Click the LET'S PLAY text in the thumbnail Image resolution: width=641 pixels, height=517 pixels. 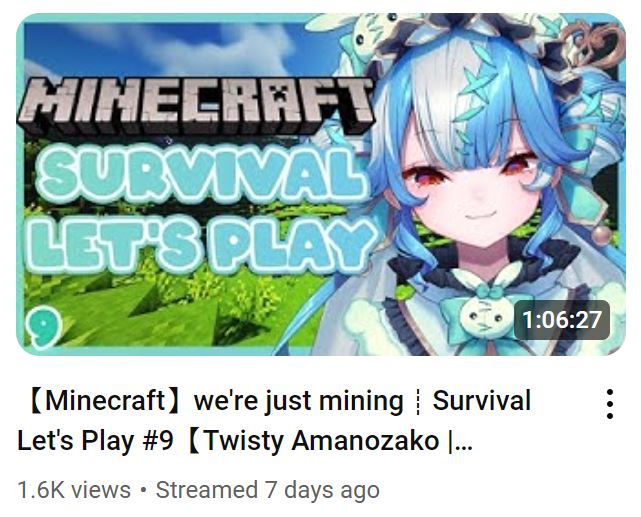[x=202, y=246]
